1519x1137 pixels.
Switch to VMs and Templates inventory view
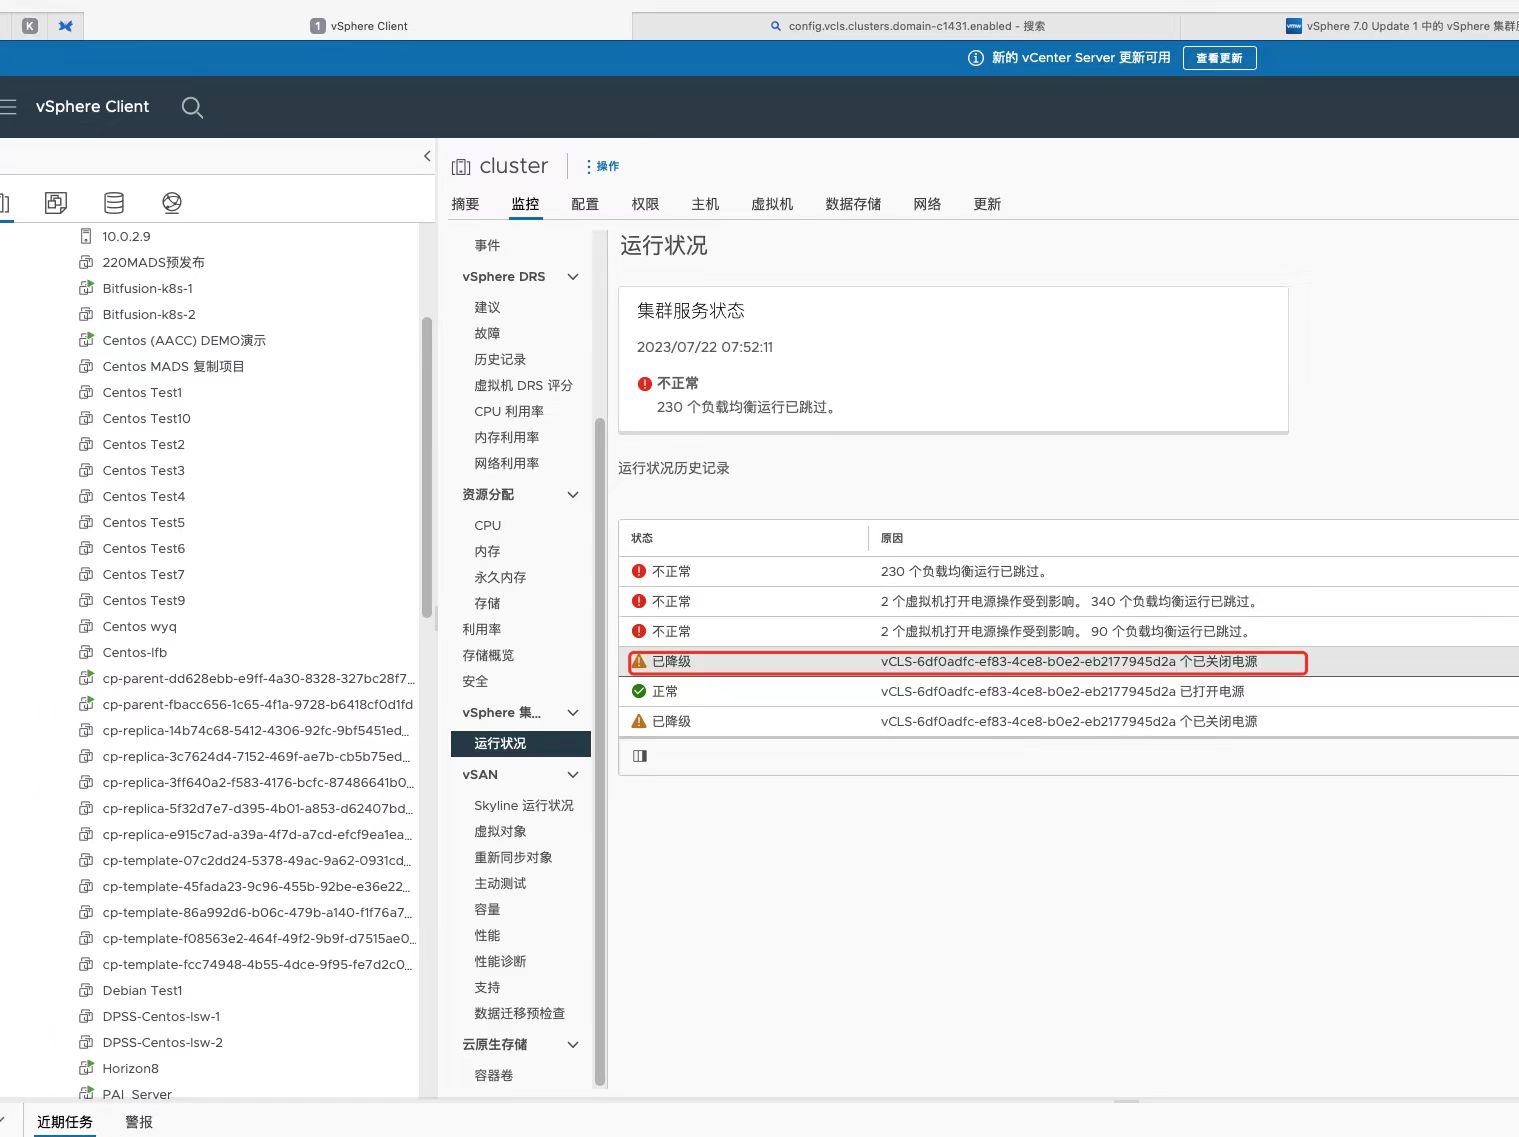(x=56, y=203)
